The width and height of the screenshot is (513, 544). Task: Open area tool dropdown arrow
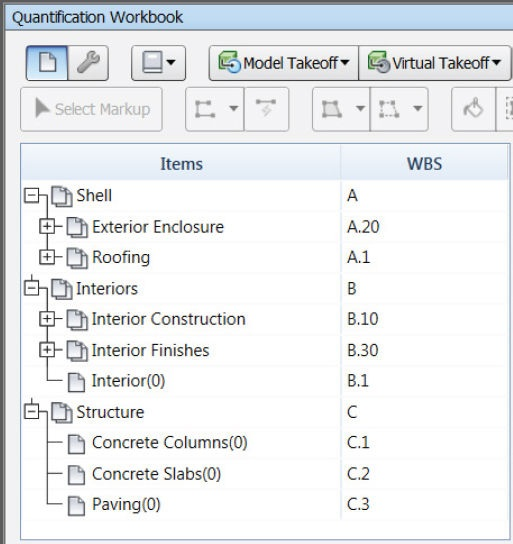click(x=361, y=109)
